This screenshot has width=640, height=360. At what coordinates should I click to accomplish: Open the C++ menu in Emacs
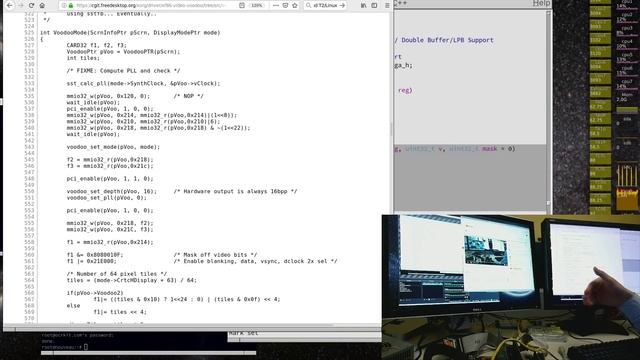(x=400, y=3)
